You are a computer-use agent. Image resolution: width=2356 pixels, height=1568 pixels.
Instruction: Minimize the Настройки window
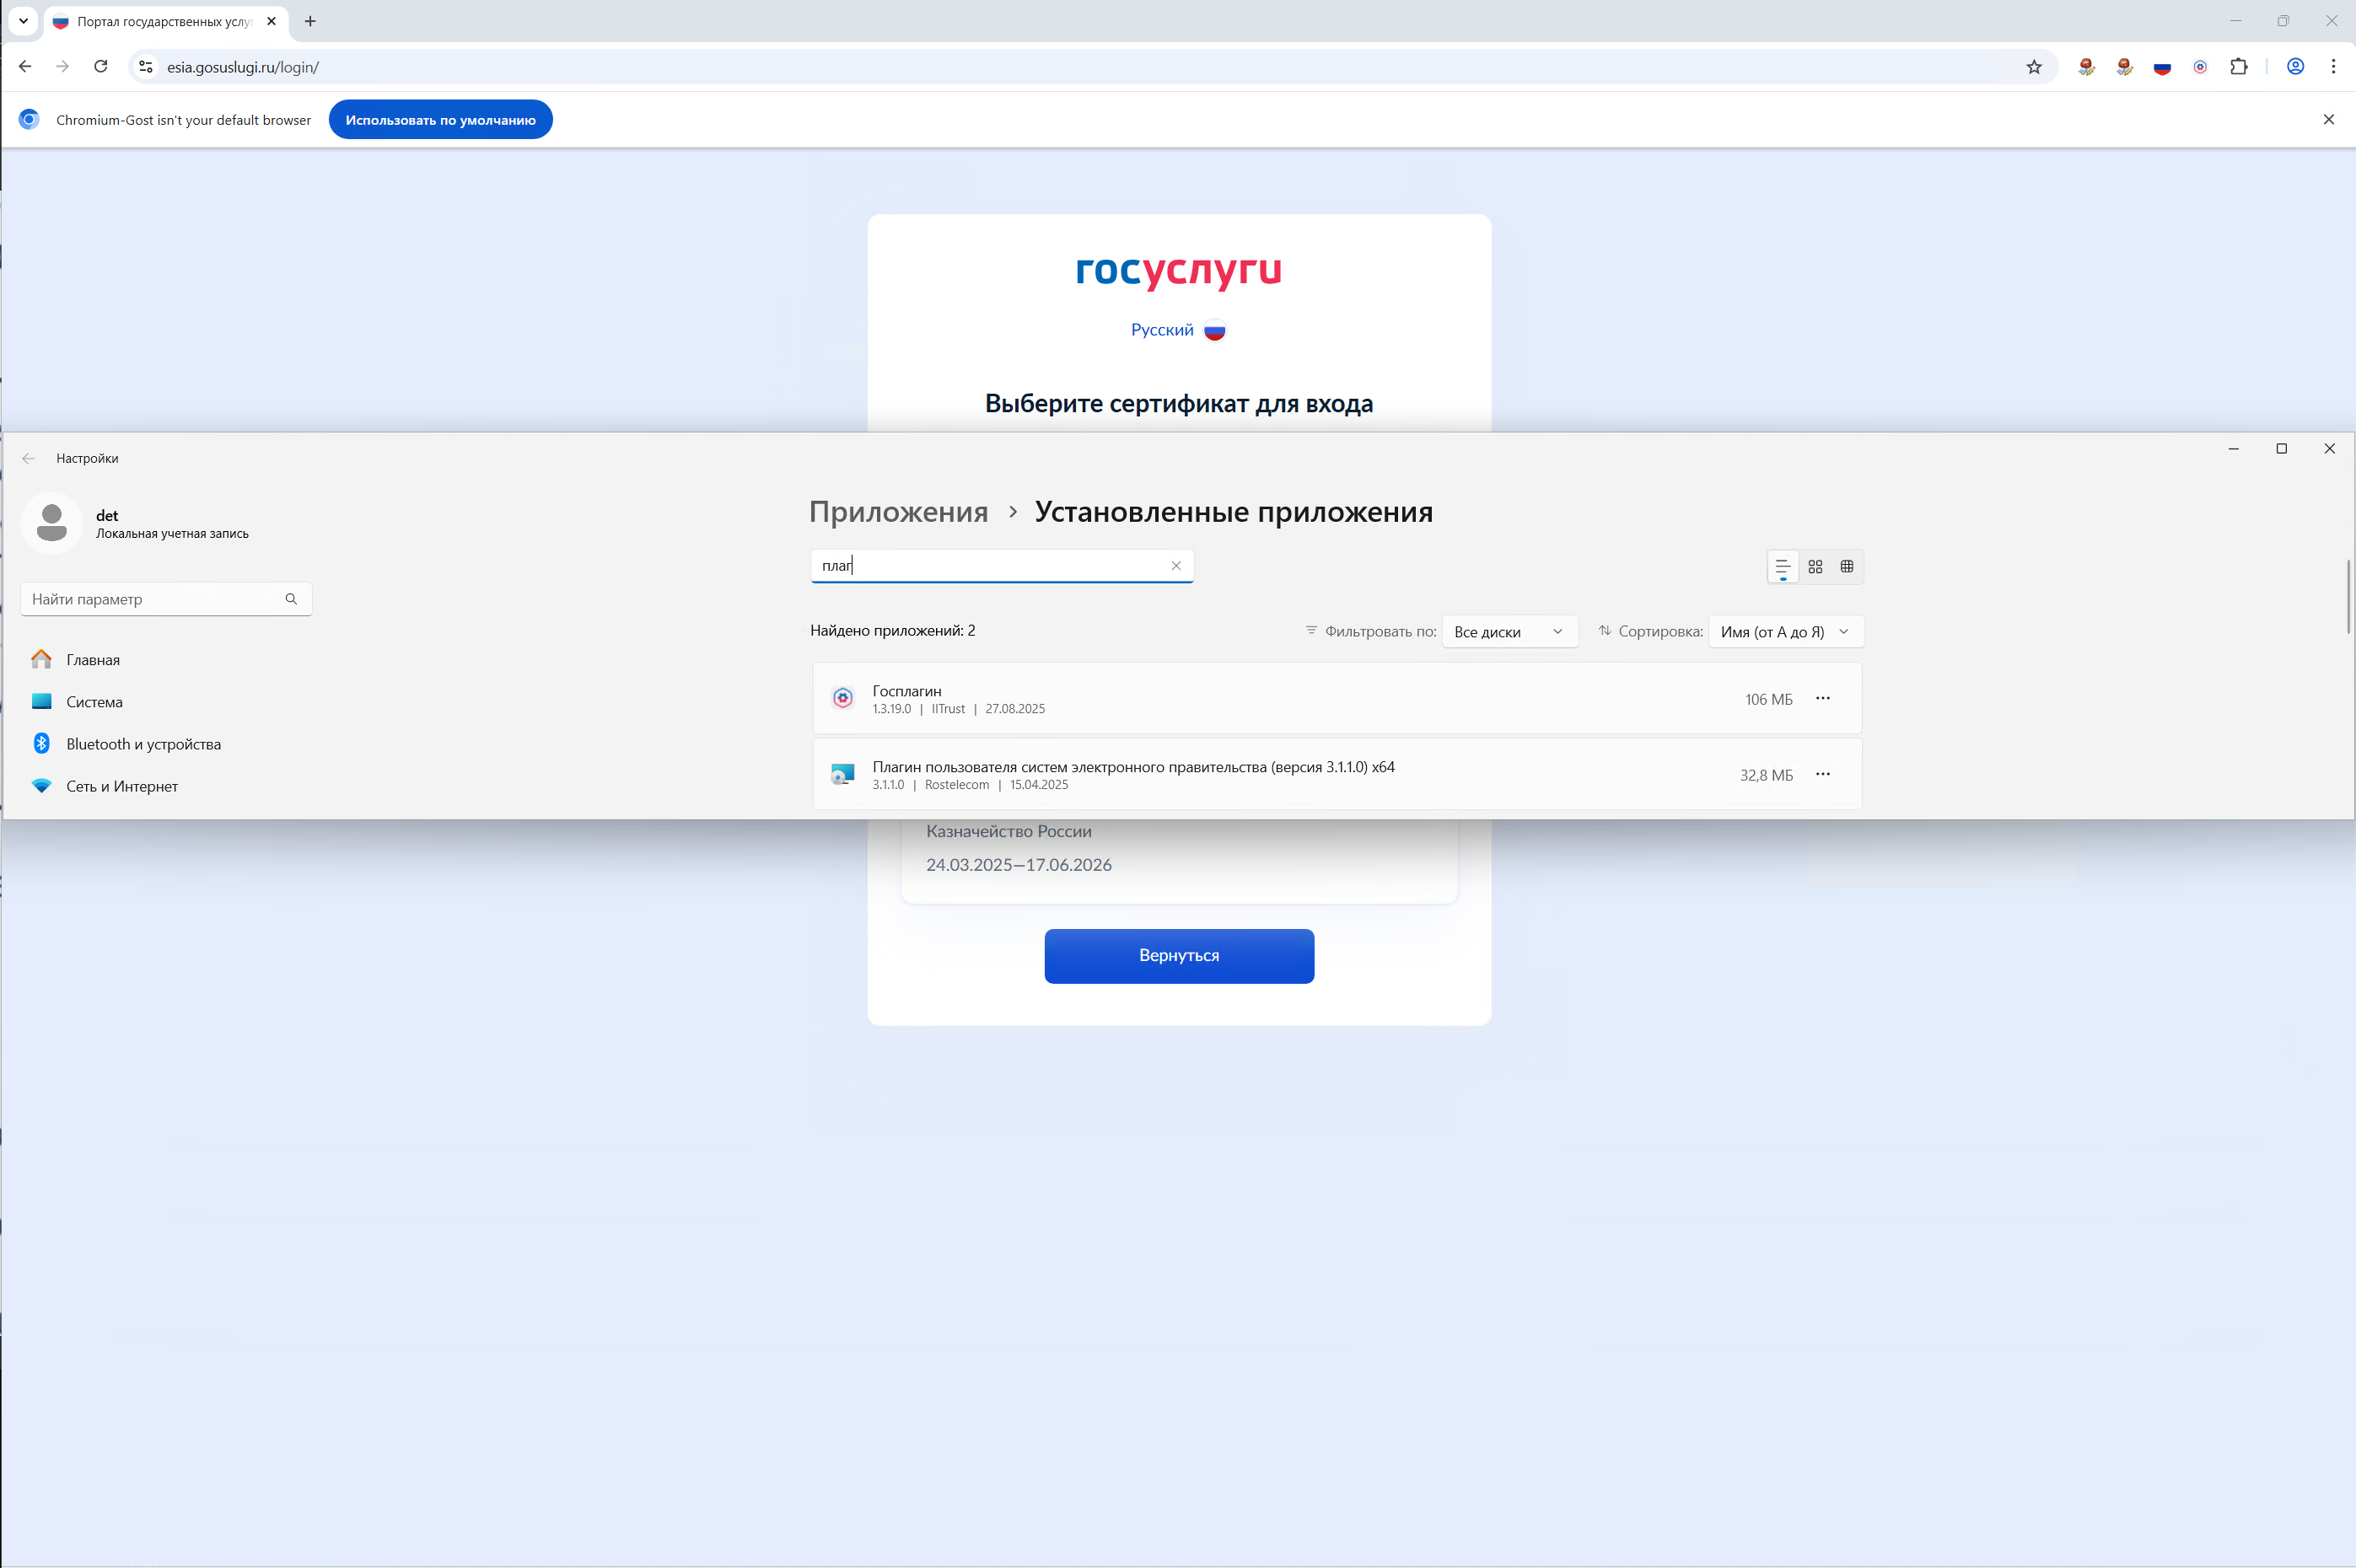(2233, 449)
